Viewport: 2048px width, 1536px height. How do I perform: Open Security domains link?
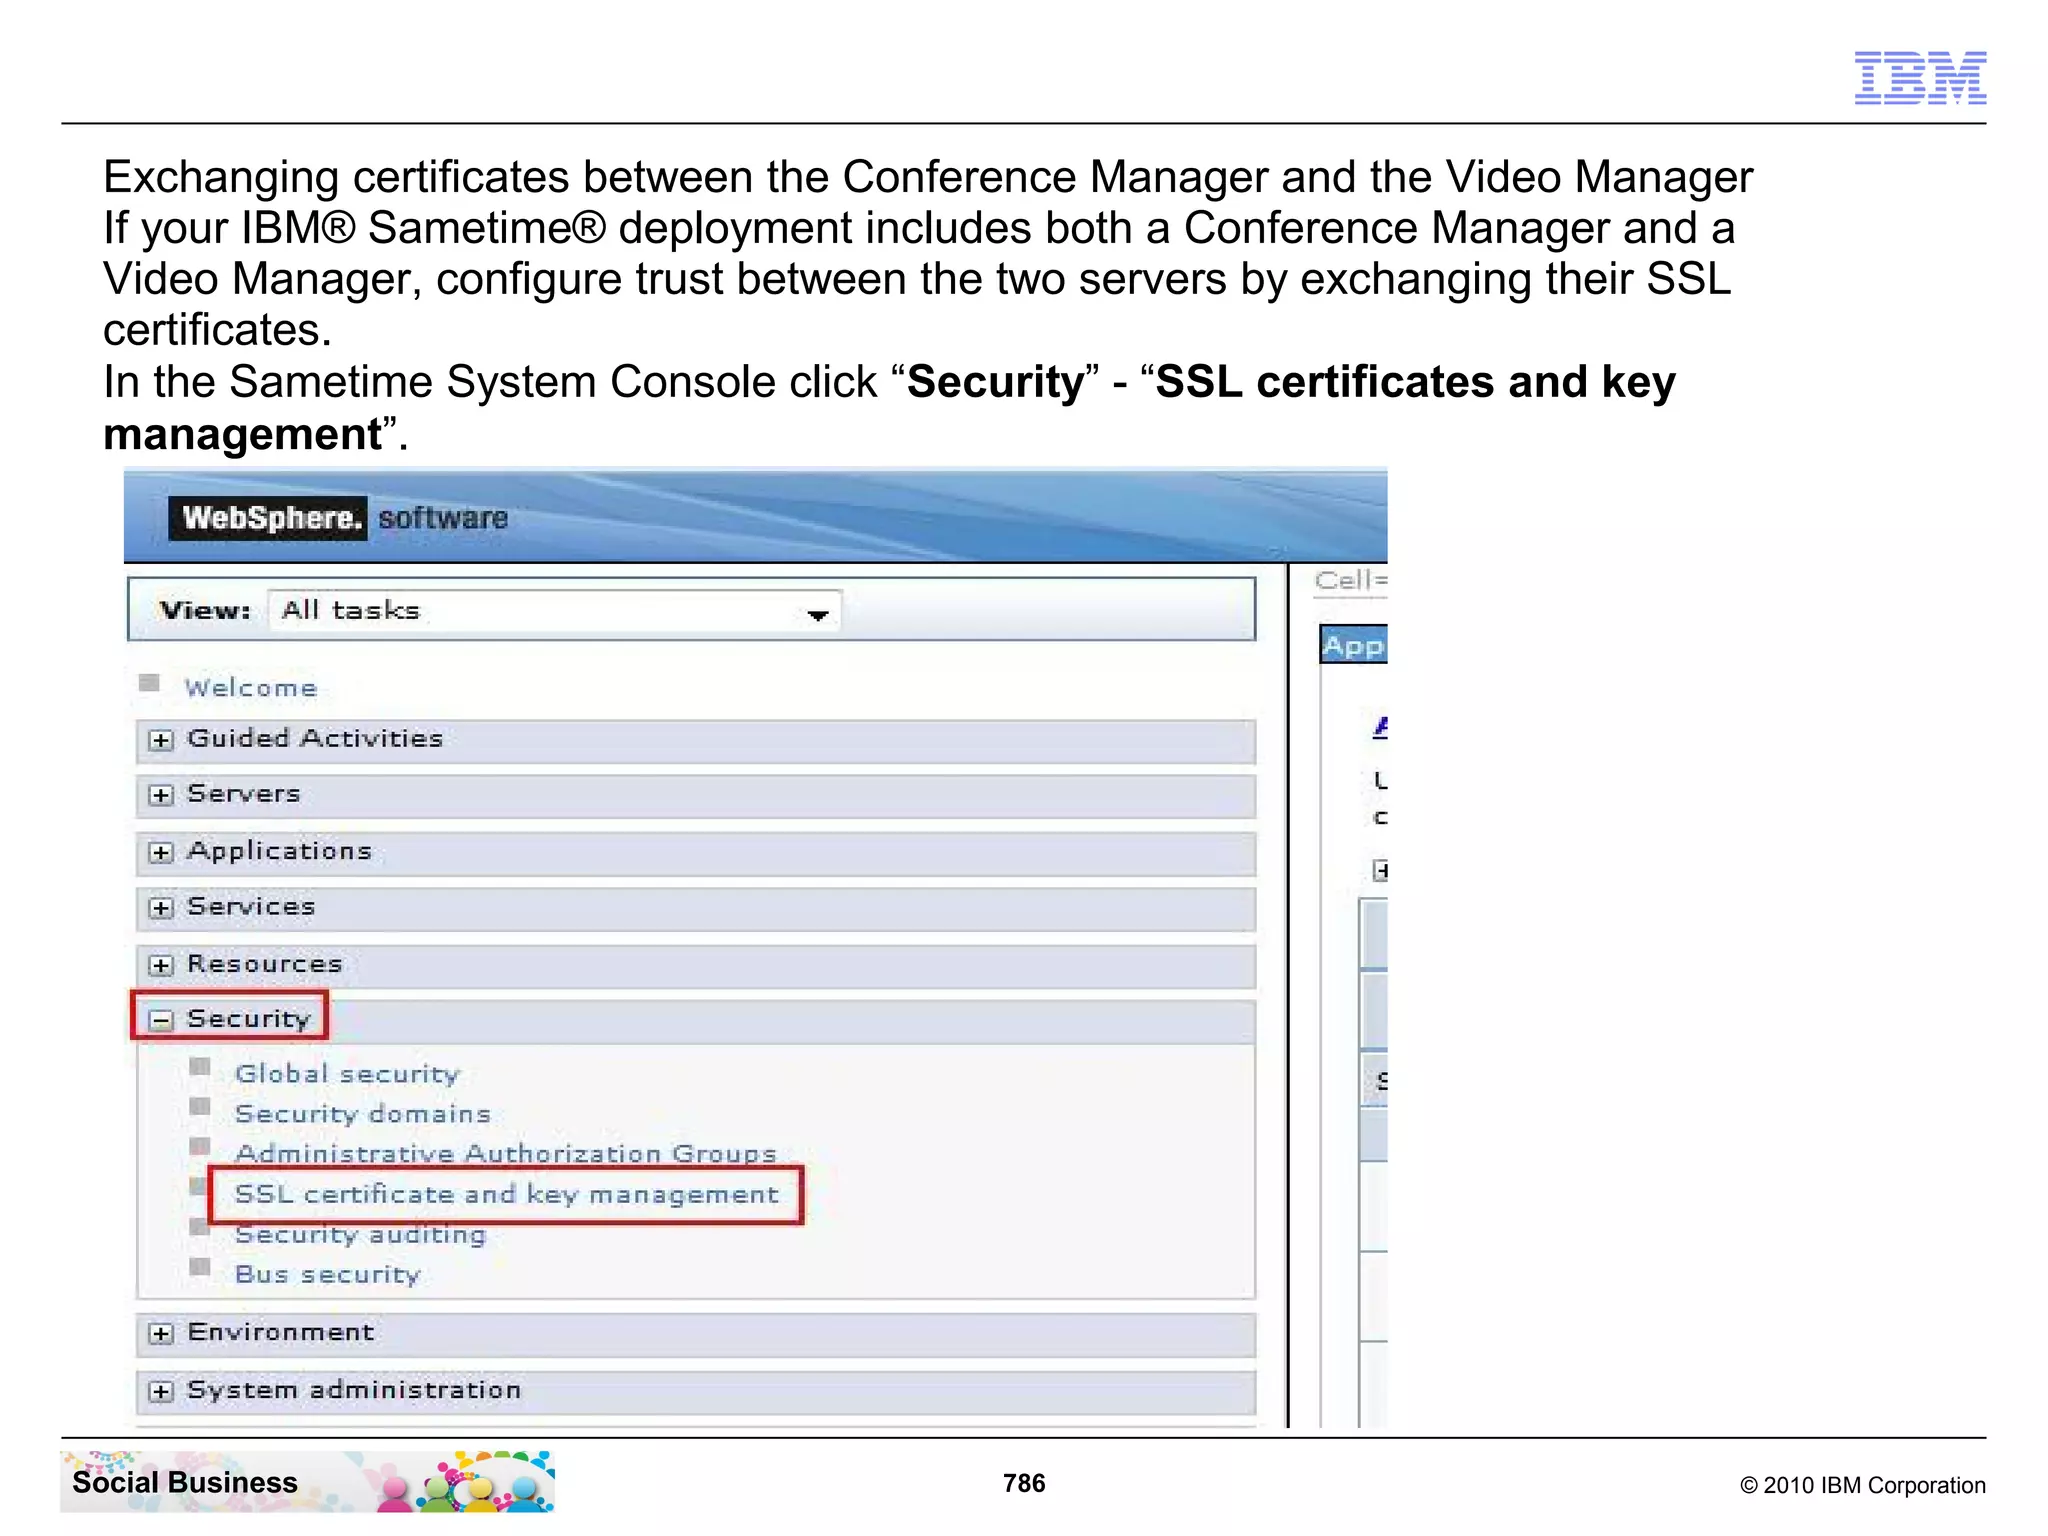[x=363, y=1114]
